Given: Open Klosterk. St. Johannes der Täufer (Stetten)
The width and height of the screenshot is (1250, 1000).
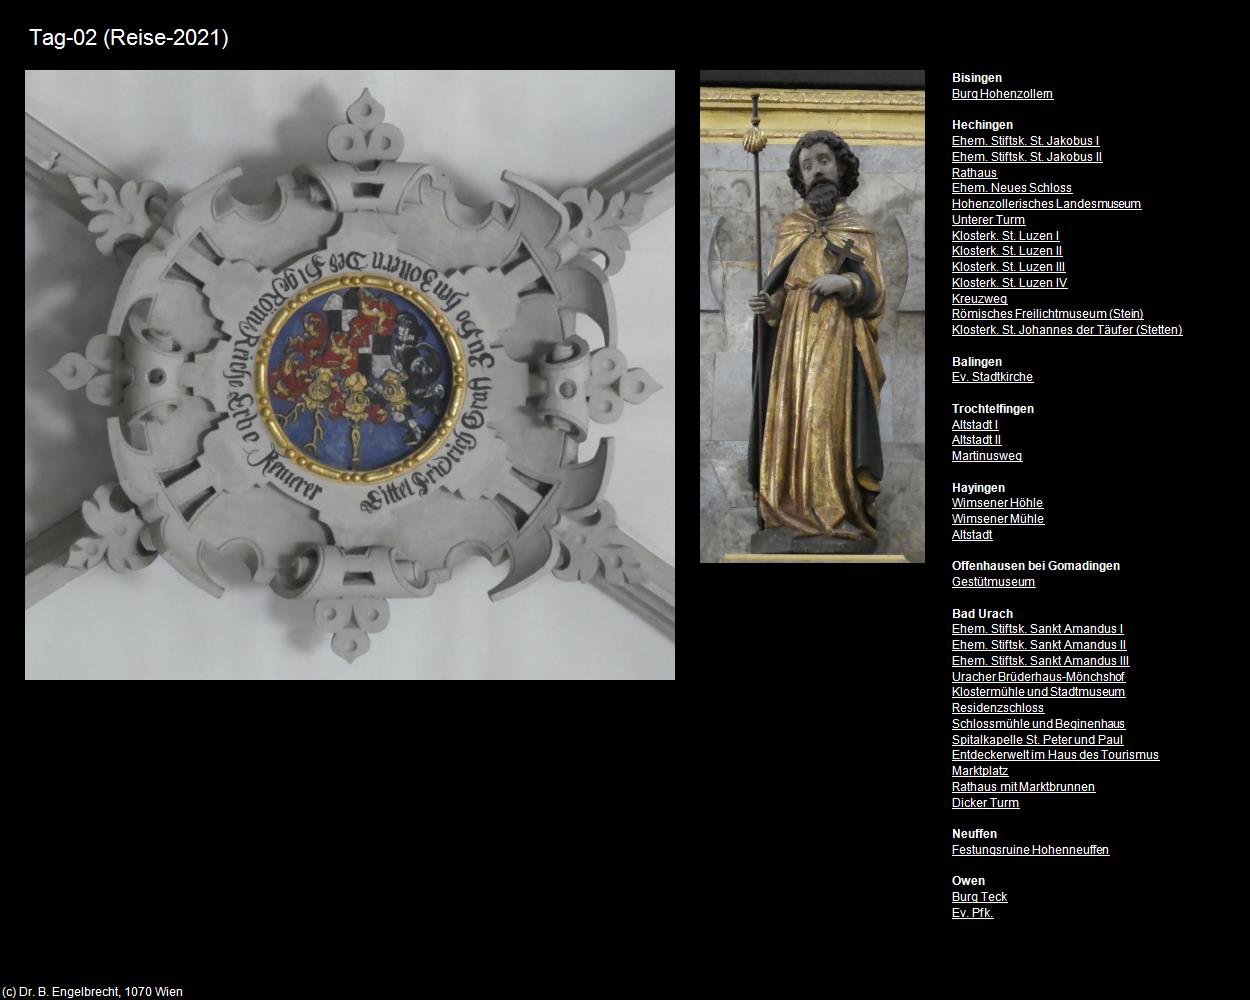Looking at the screenshot, I should click(1067, 330).
